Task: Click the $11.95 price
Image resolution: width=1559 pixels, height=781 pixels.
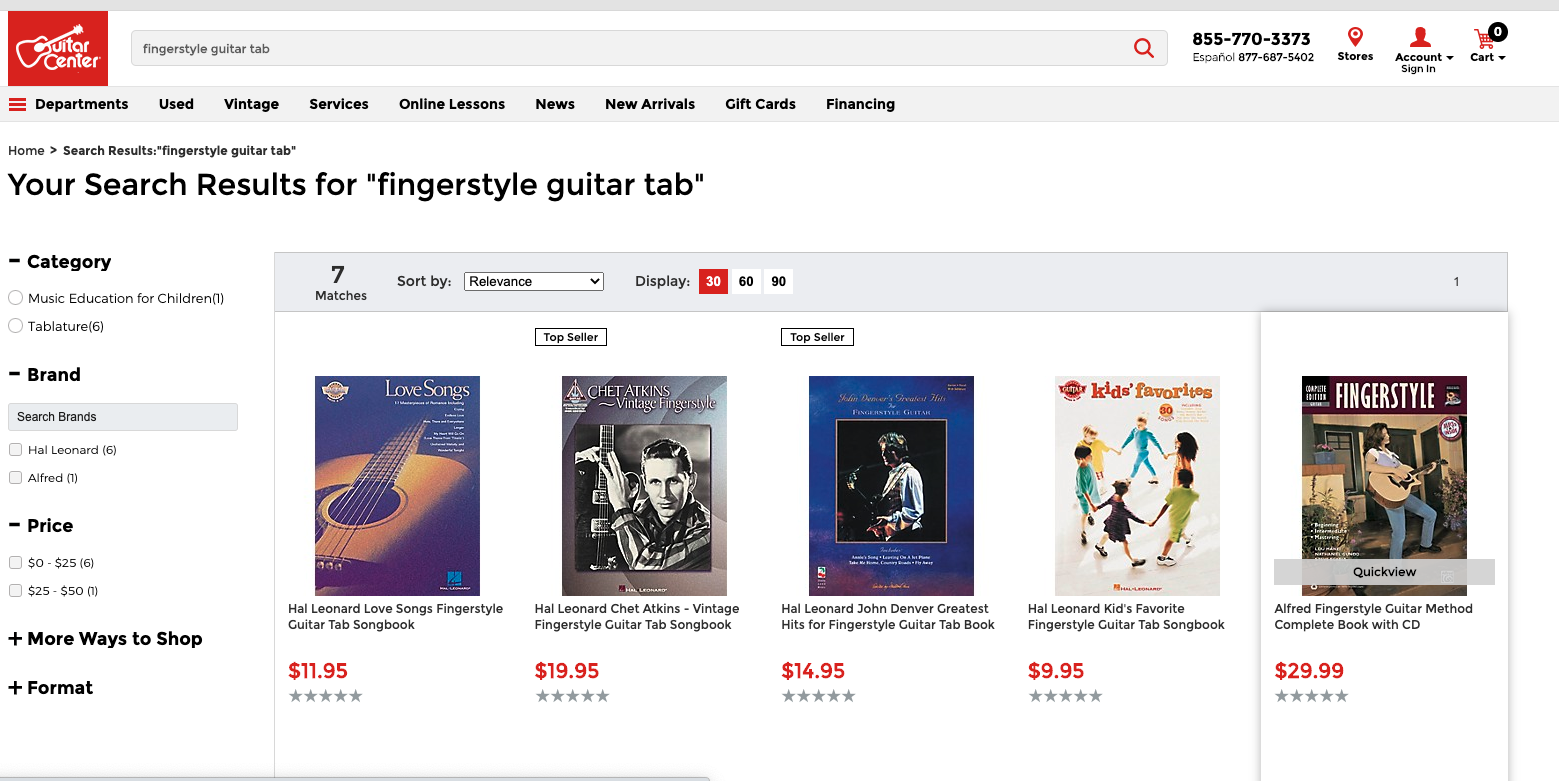Action: (318, 671)
